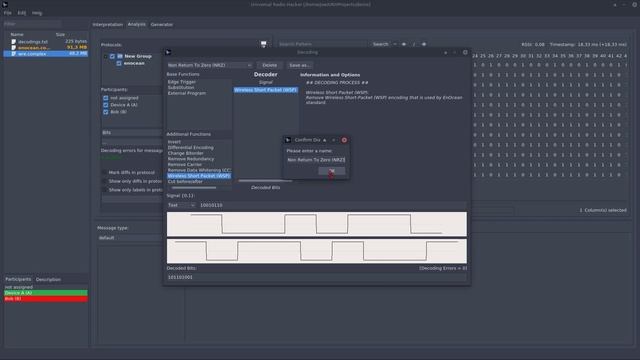Screen dimensions: 640x360
Task: Open the Non Return To Zero decoding dropdown
Action: pos(209,65)
